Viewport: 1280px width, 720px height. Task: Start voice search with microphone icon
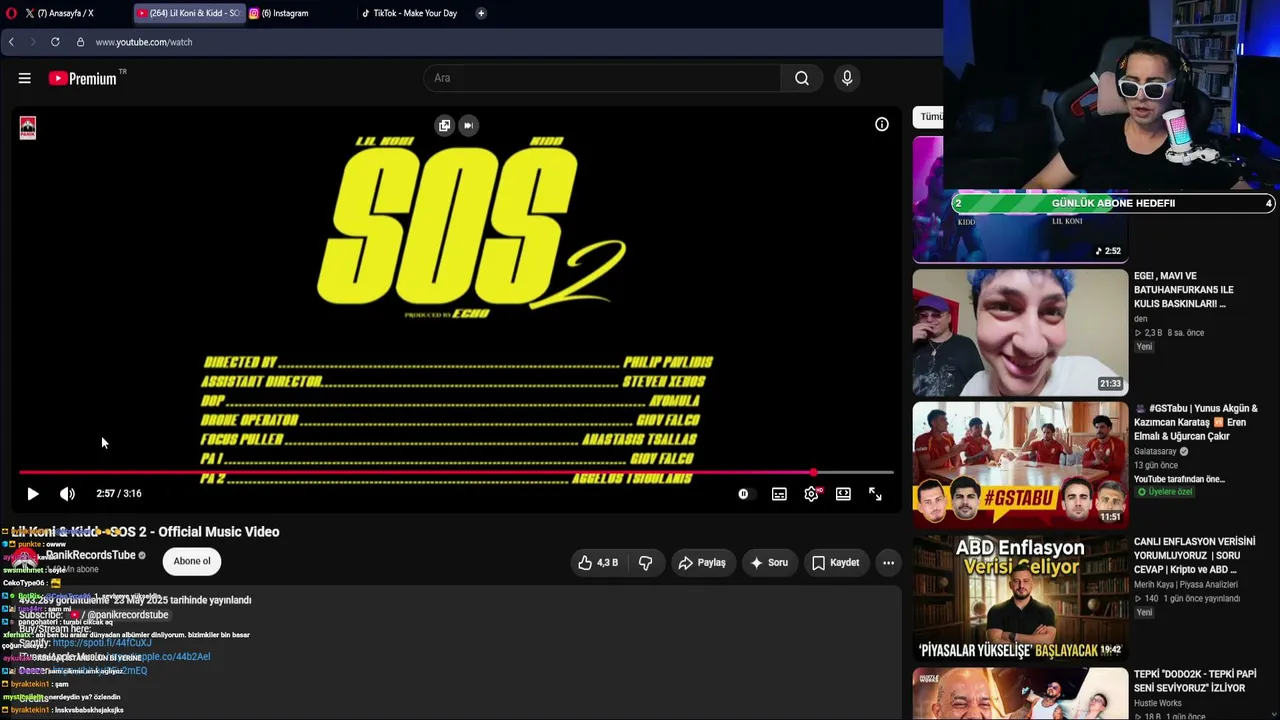click(x=847, y=78)
